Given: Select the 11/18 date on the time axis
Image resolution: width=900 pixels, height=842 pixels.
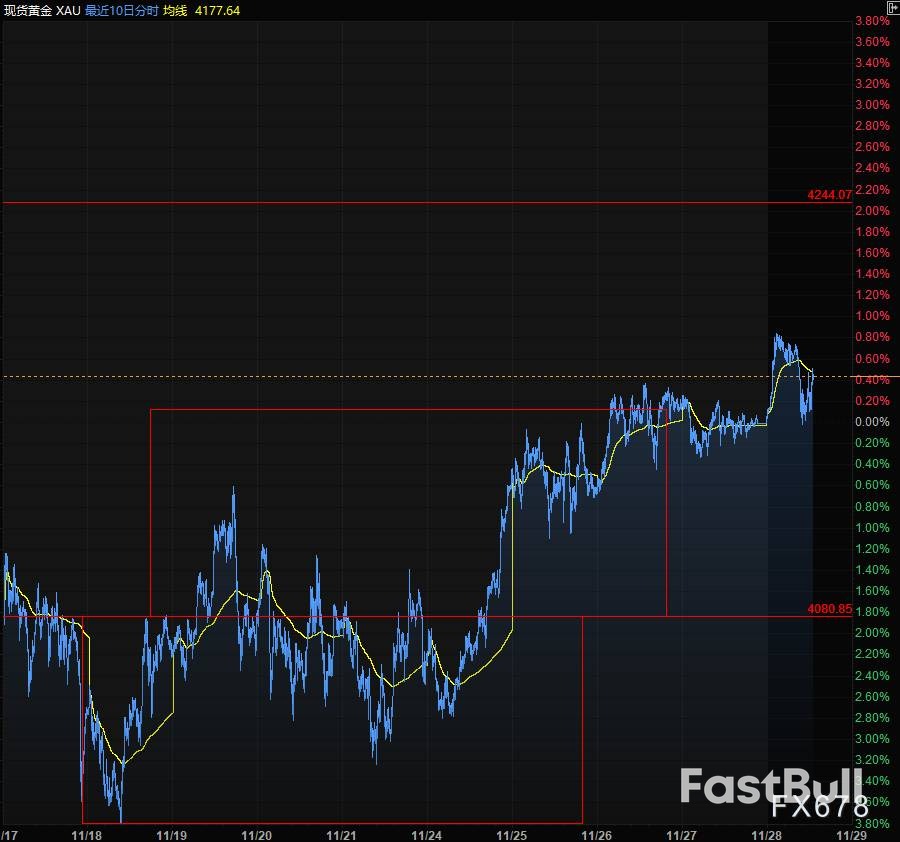Looking at the screenshot, I should [87, 834].
